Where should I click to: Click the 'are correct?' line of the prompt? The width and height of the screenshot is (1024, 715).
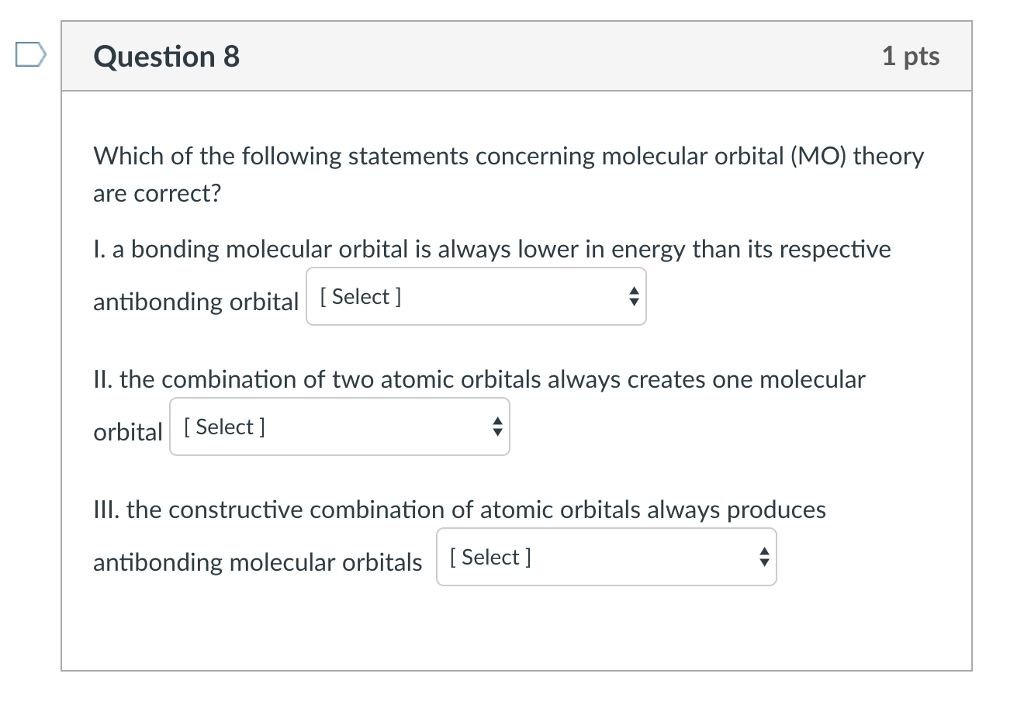tap(157, 194)
